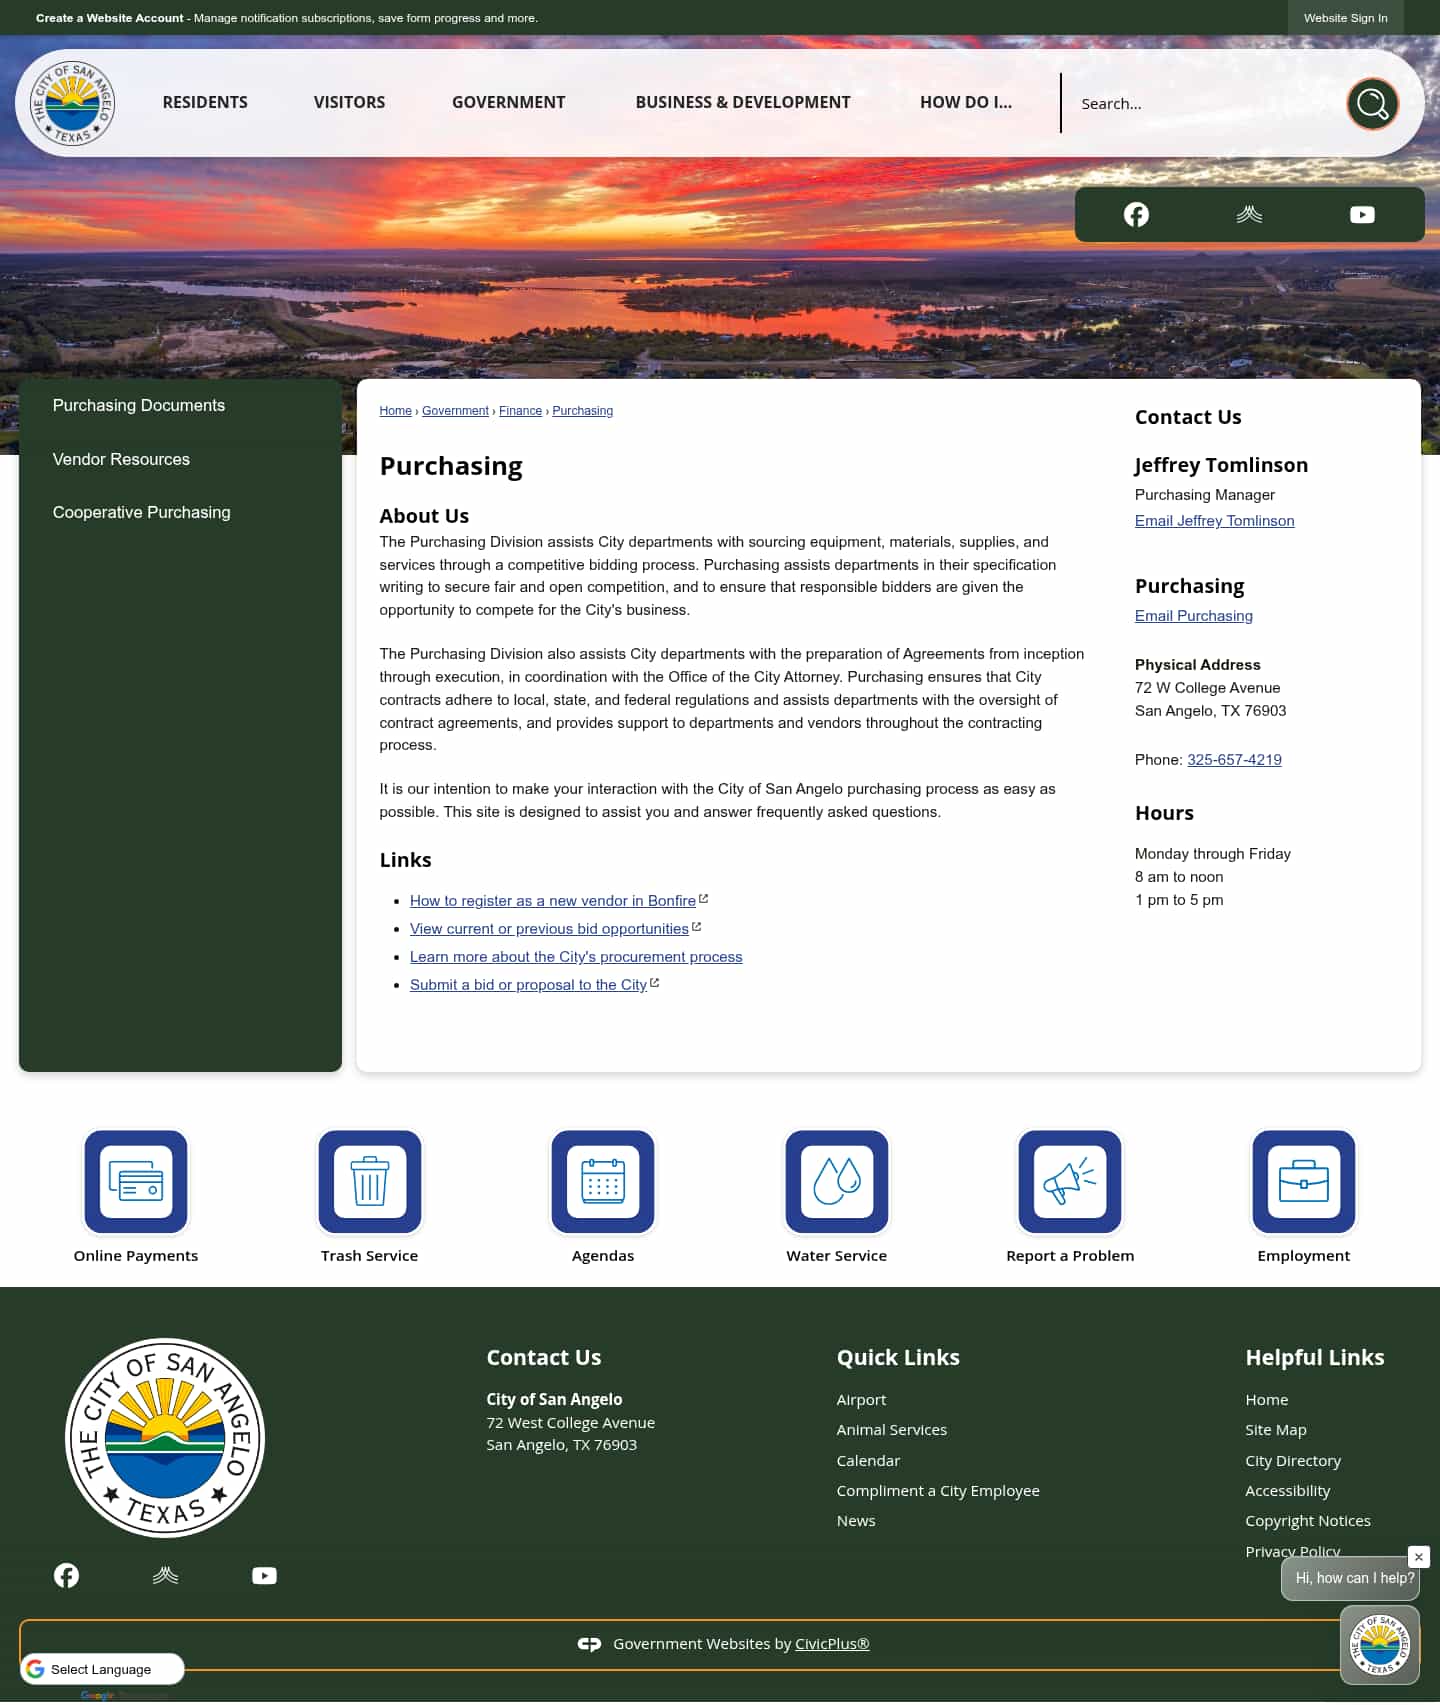Open Vendor Resources in sidebar
The height and width of the screenshot is (1705, 1440).
click(121, 459)
